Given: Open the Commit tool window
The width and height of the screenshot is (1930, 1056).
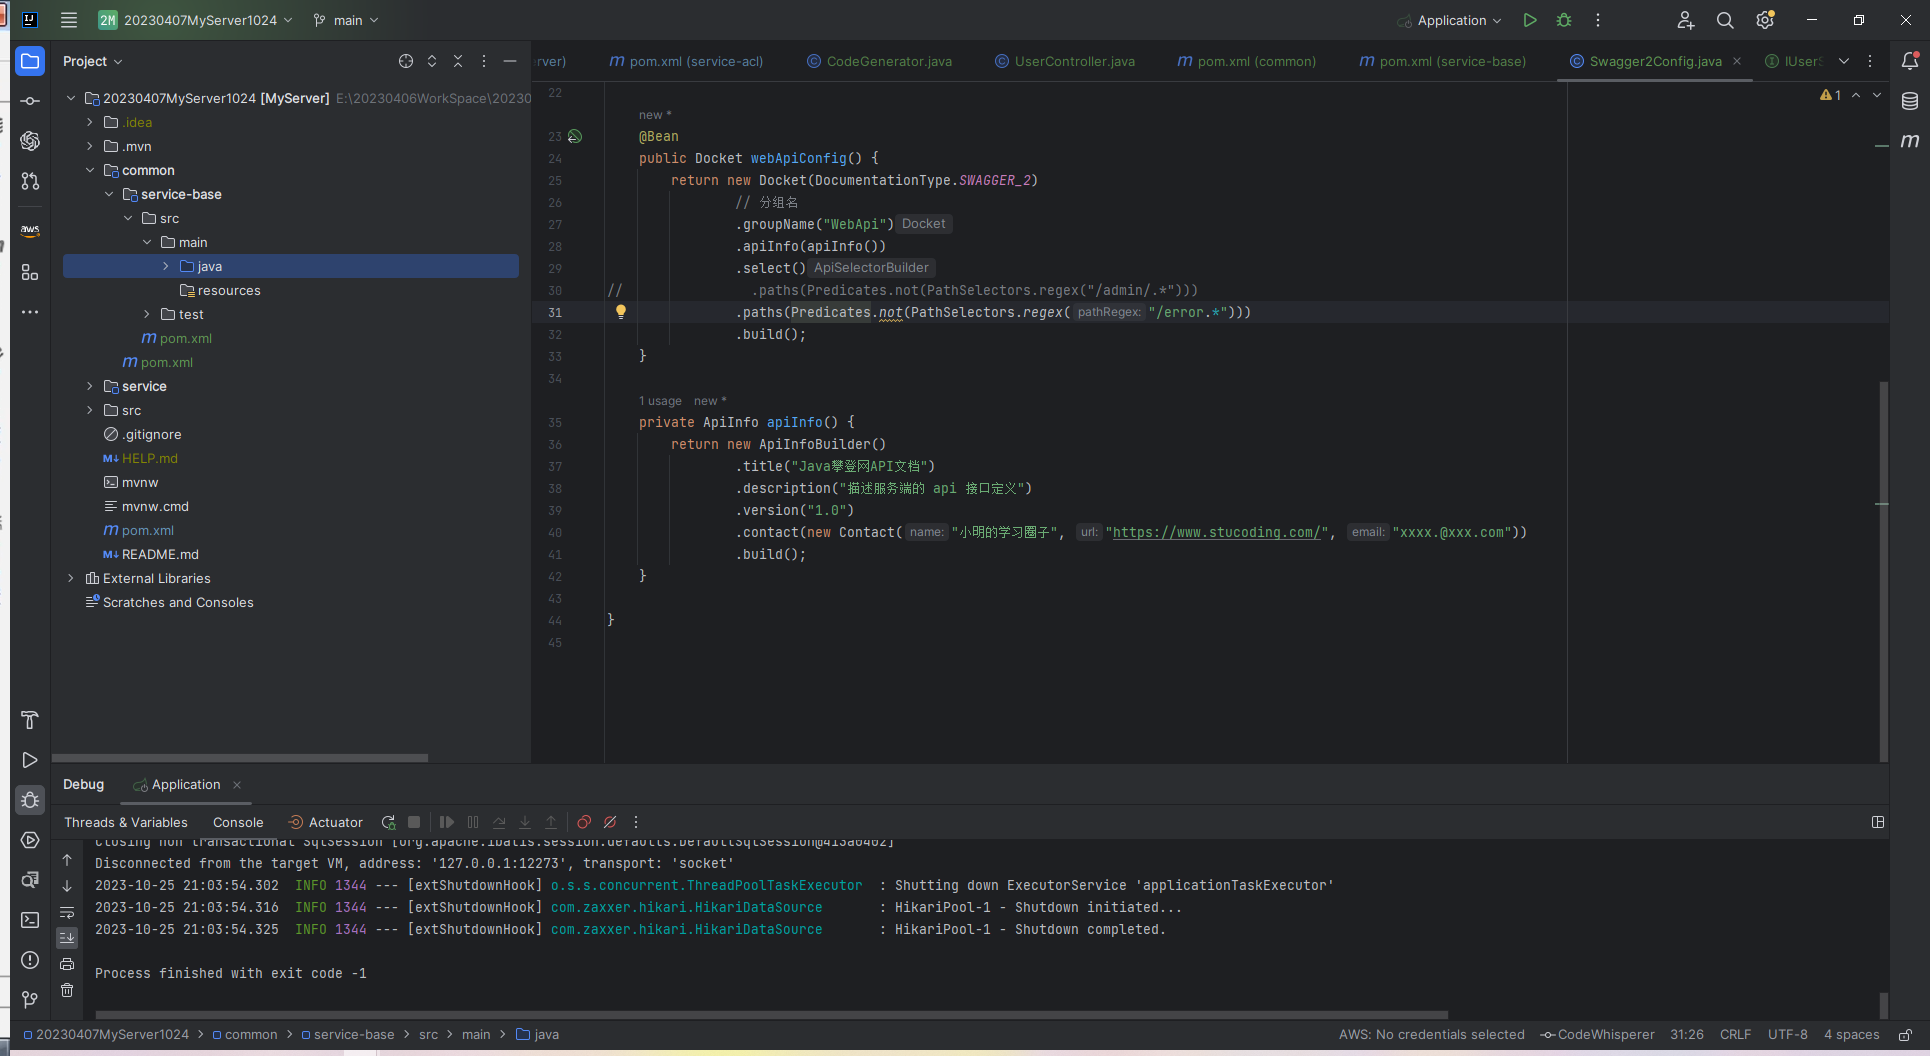Looking at the screenshot, I should click(x=30, y=101).
